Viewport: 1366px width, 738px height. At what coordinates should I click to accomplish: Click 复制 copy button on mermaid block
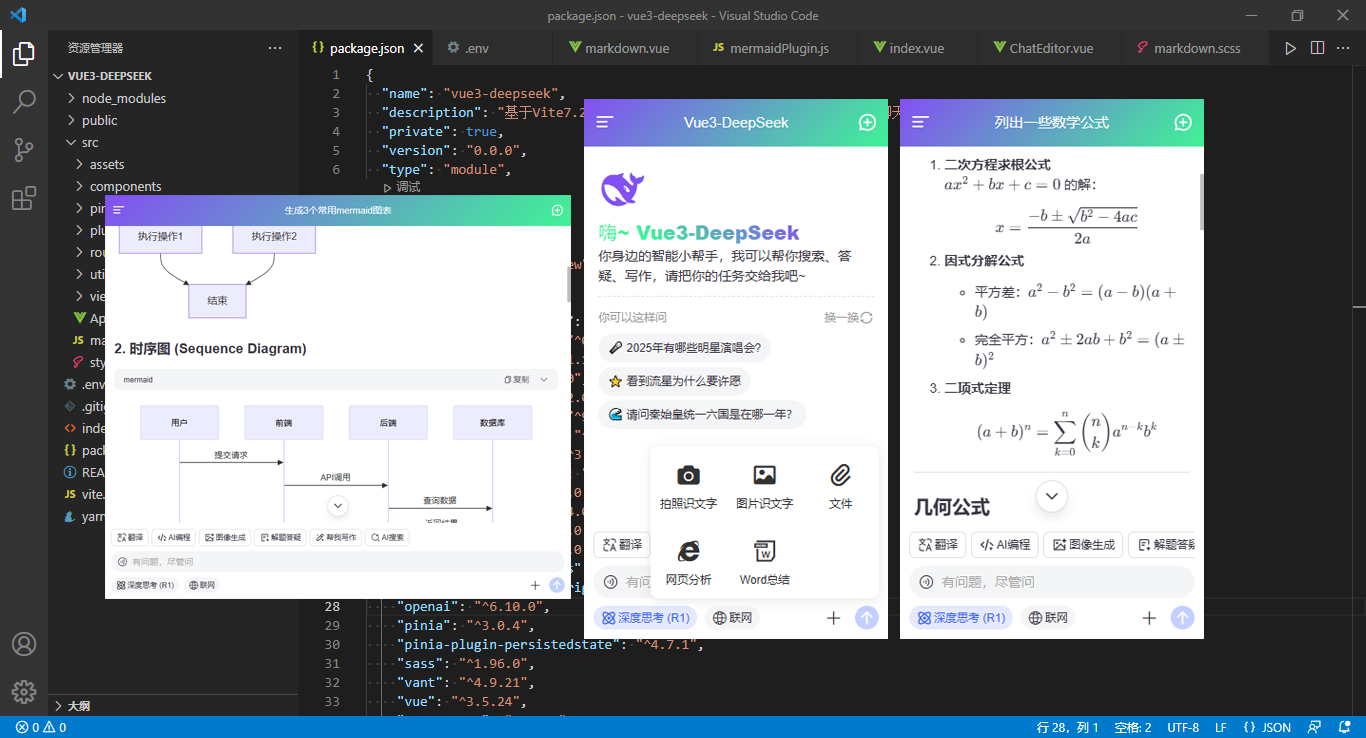tap(517, 380)
